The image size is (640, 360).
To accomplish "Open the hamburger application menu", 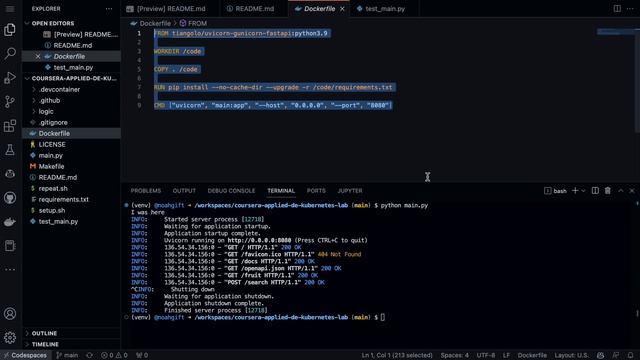I will (x=10, y=9).
